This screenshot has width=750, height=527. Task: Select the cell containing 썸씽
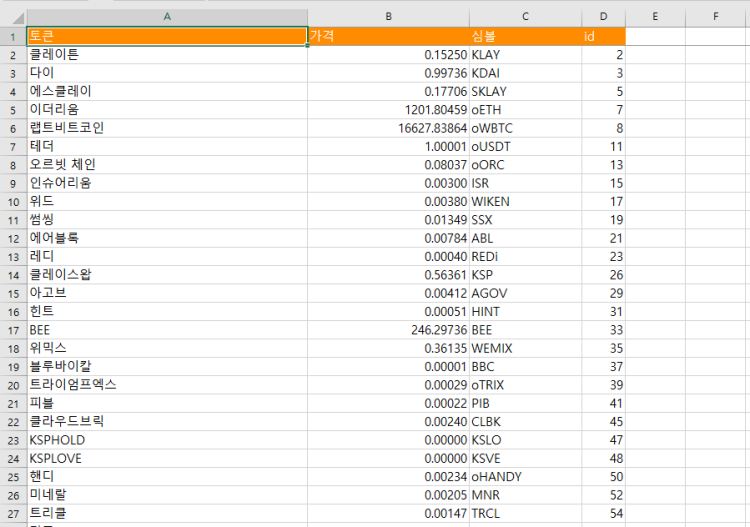(167, 220)
